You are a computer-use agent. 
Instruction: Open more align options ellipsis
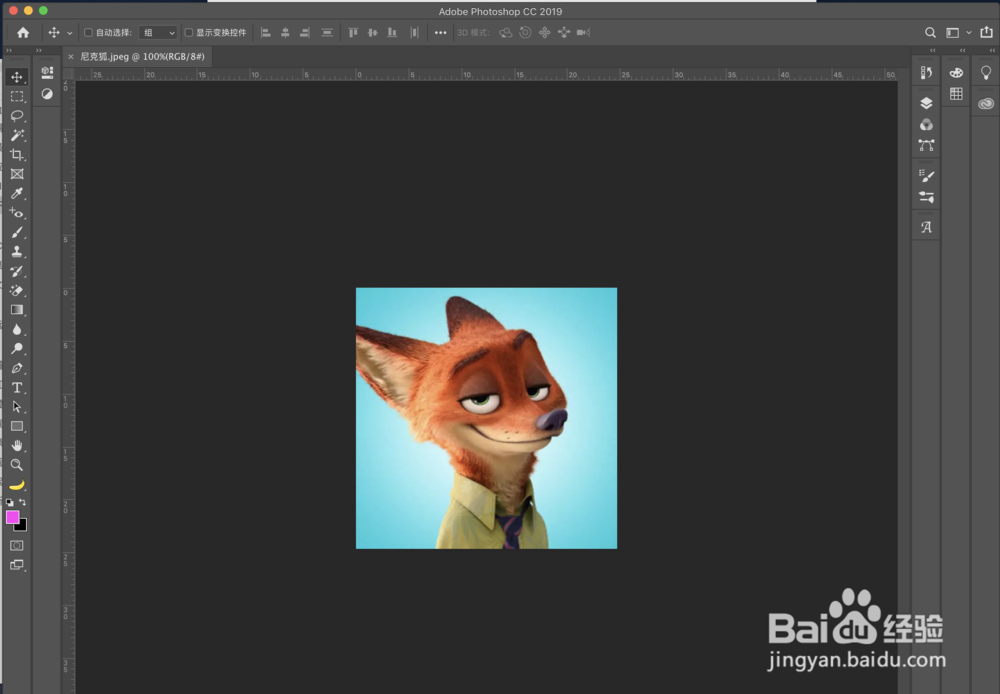tap(440, 33)
